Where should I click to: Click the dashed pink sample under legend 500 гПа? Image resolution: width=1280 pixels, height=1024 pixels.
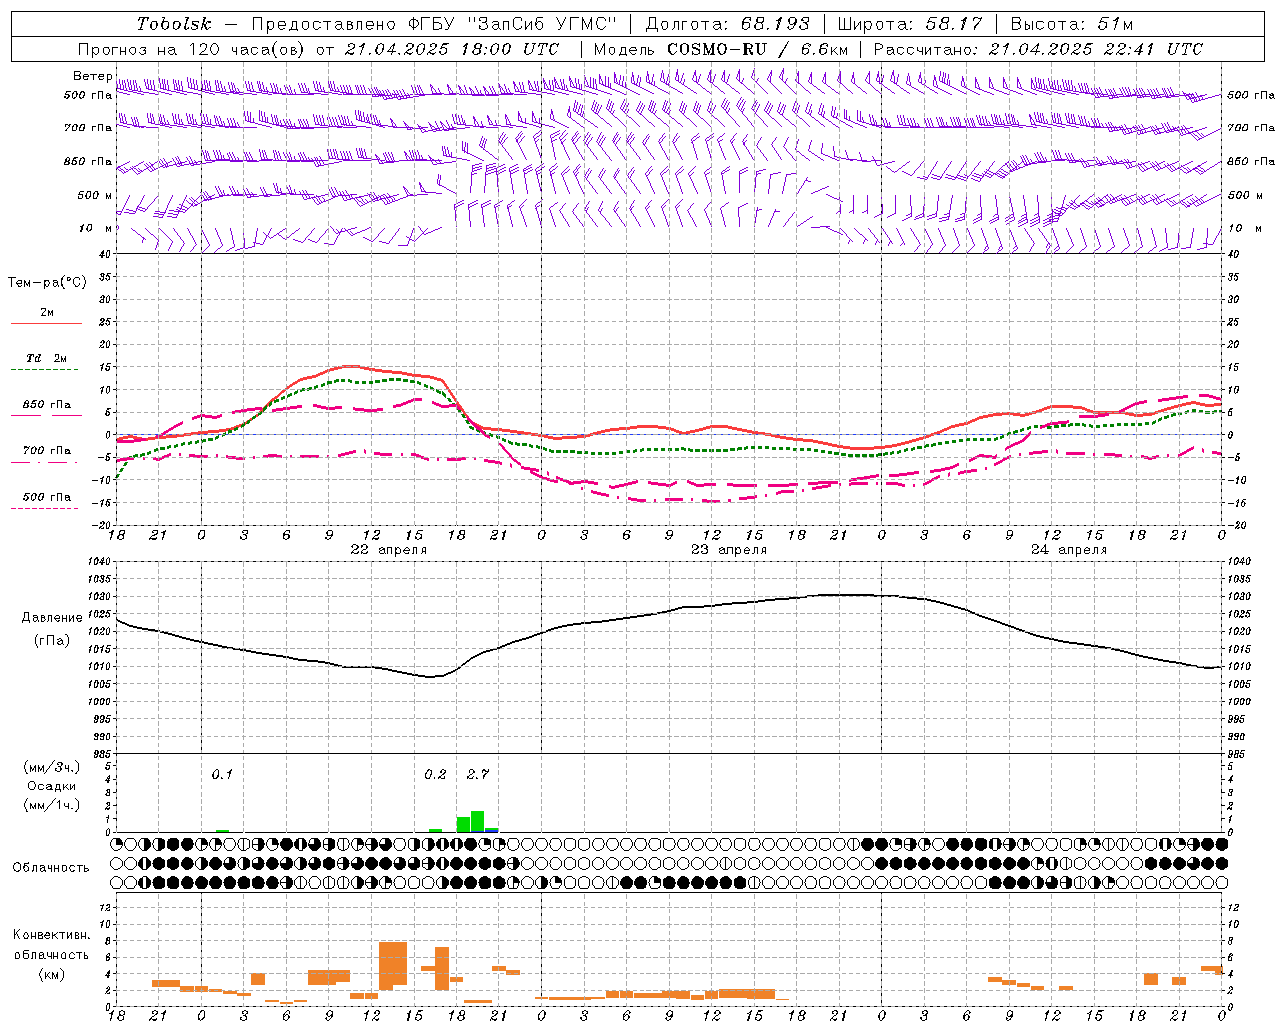45,509
